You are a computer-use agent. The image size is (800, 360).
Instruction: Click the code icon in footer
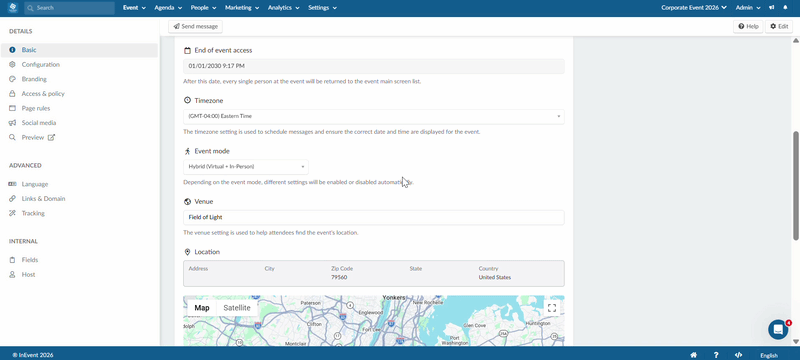pos(738,355)
